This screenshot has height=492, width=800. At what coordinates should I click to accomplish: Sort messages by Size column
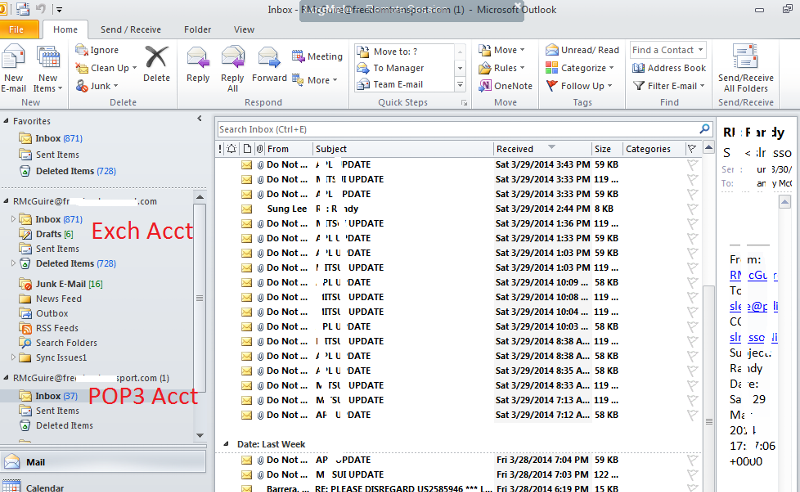(607, 149)
